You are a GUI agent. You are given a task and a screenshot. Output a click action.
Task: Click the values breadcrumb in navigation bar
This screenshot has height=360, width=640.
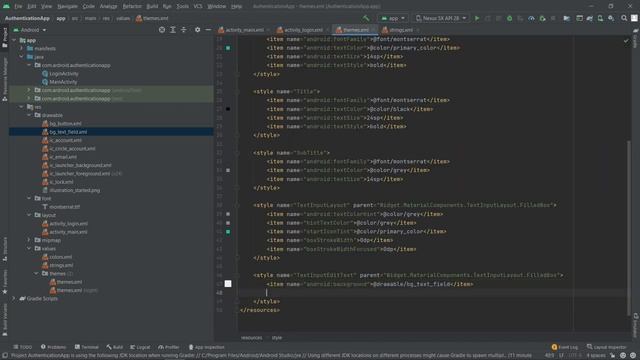pos(123,18)
